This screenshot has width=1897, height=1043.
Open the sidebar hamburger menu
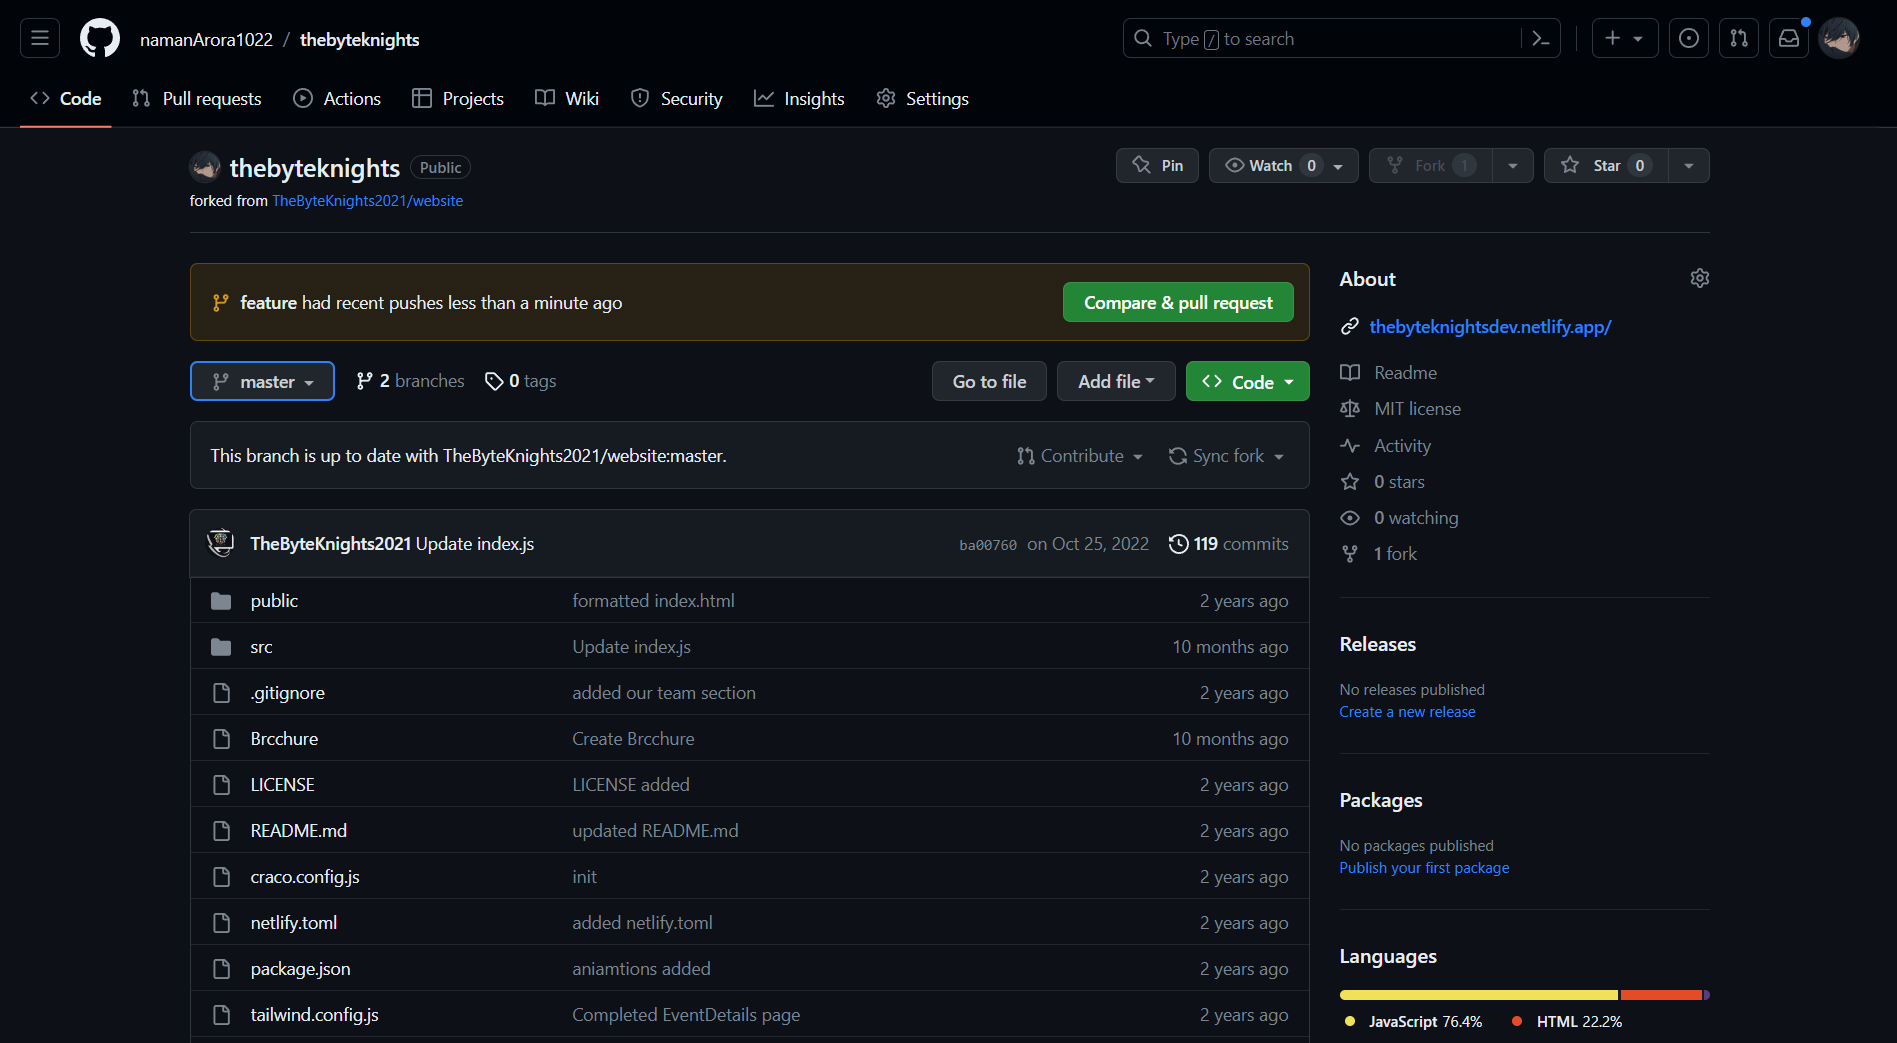pos(39,37)
